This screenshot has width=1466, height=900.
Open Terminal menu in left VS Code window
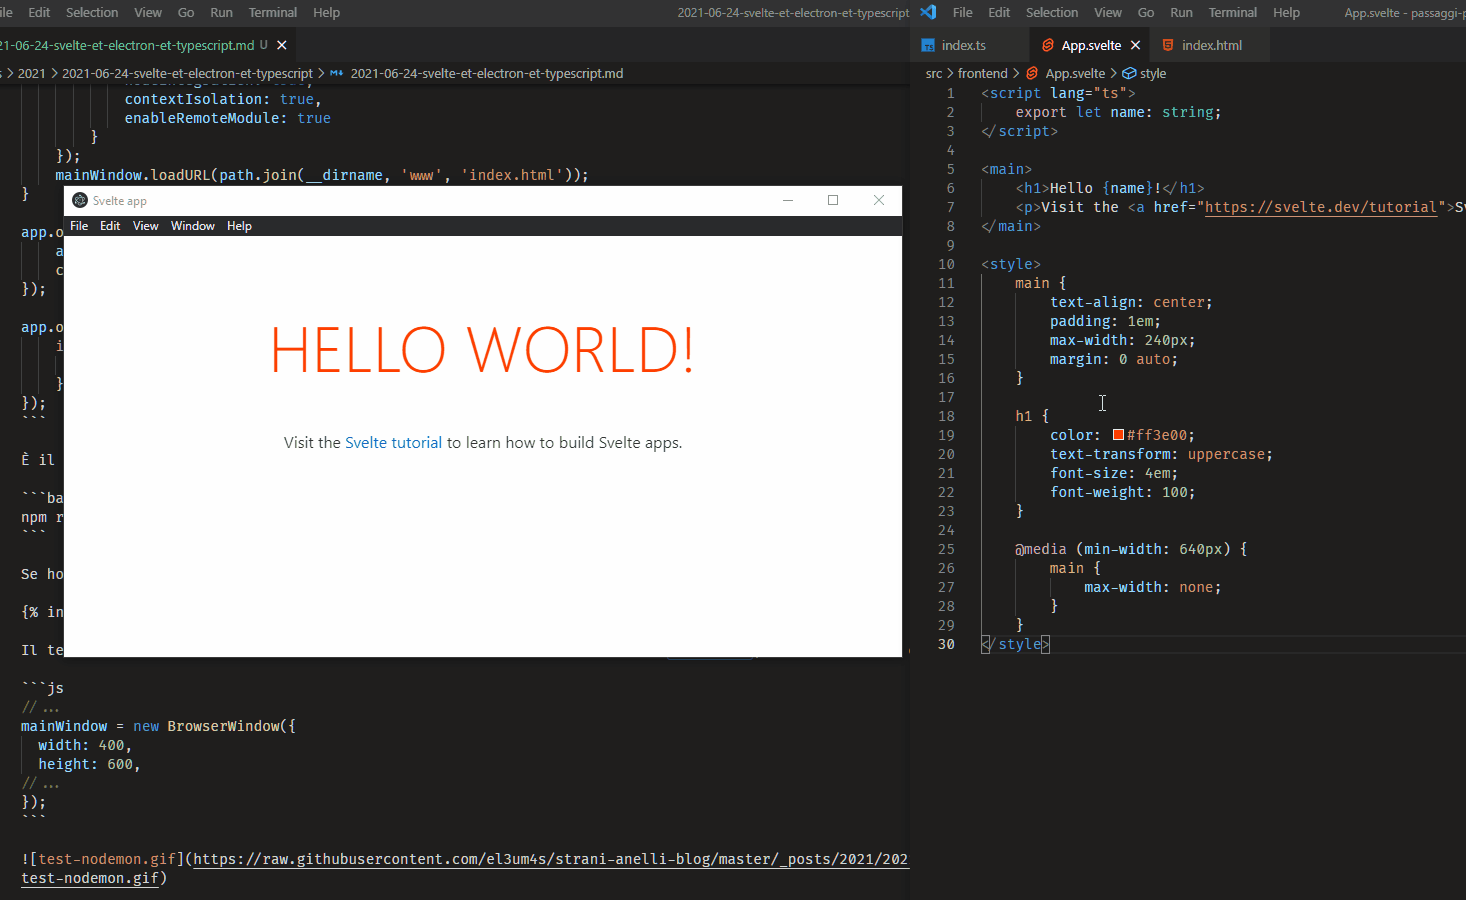click(273, 12)
